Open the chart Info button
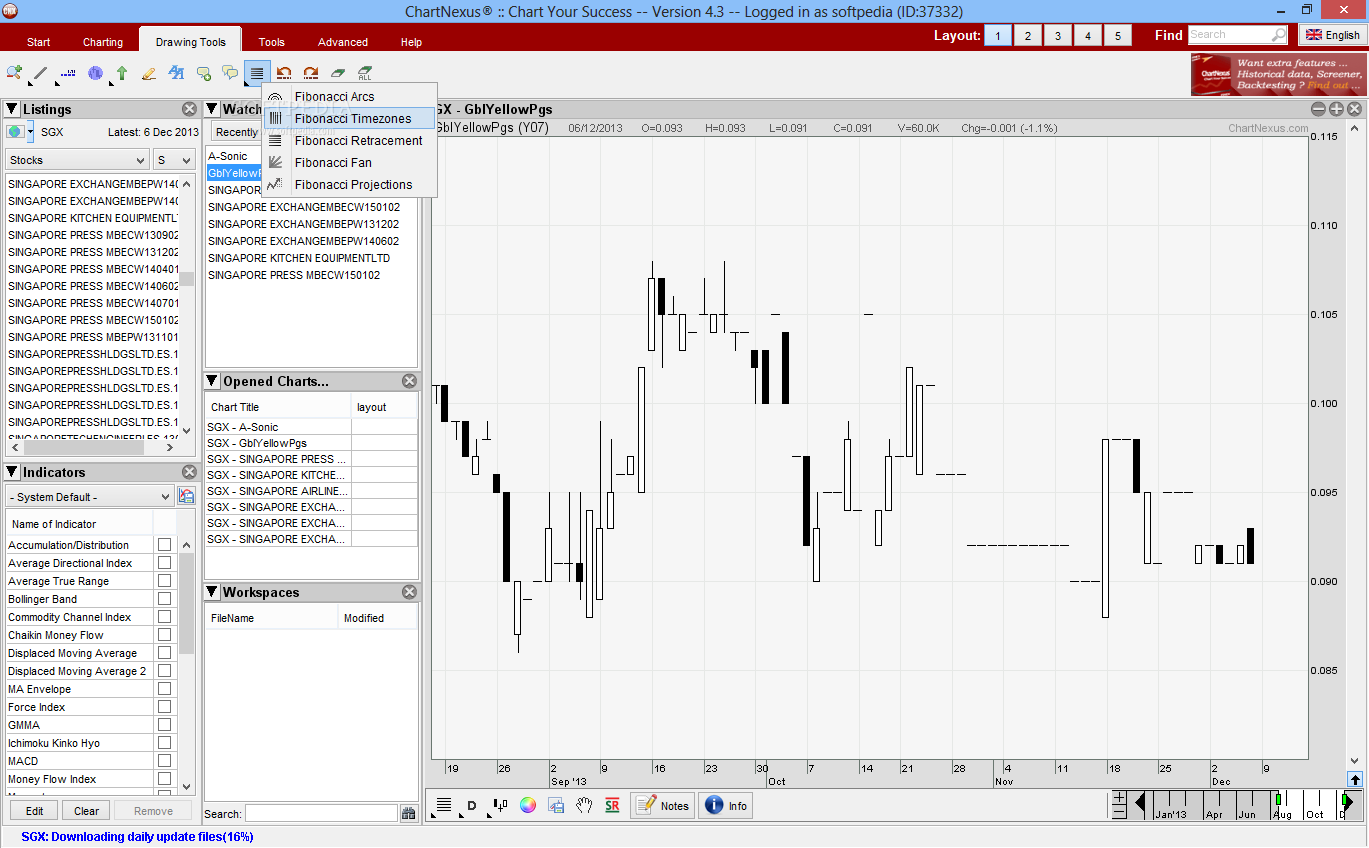Viewport: 1369px width, 848px height. (x=726, y=806)
